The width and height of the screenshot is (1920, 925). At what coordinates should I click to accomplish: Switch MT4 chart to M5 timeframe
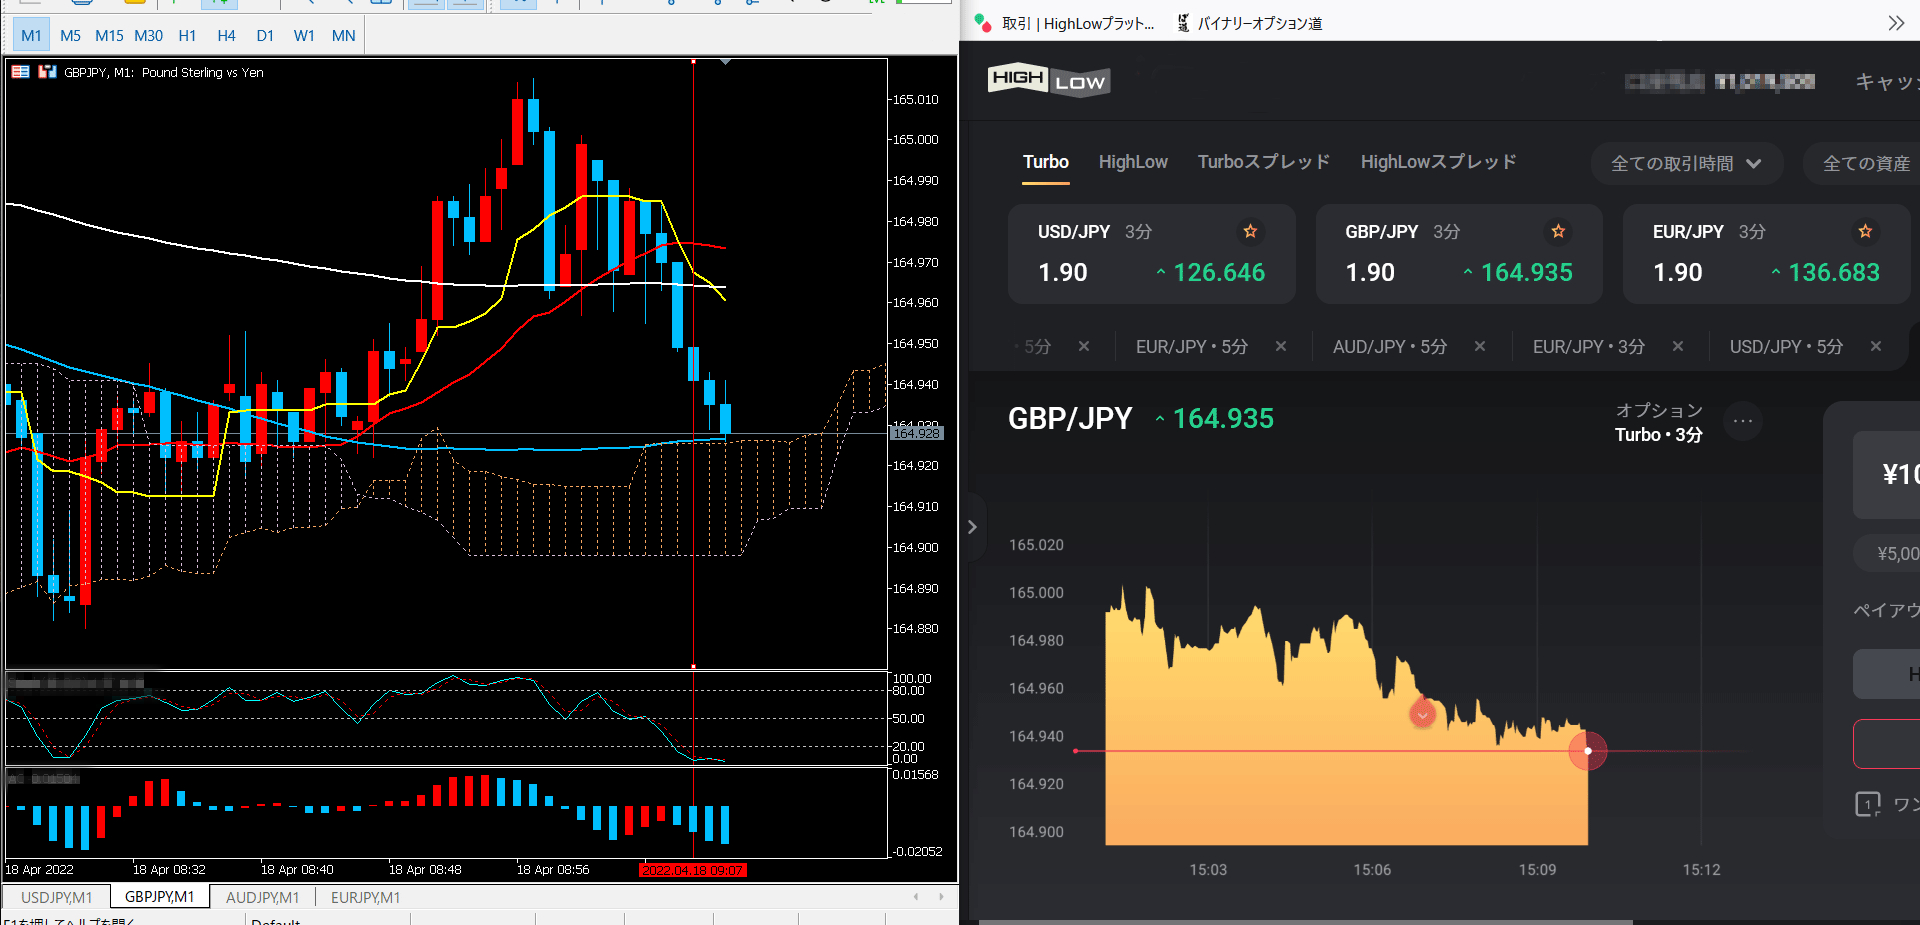click(x=70, y=35)
